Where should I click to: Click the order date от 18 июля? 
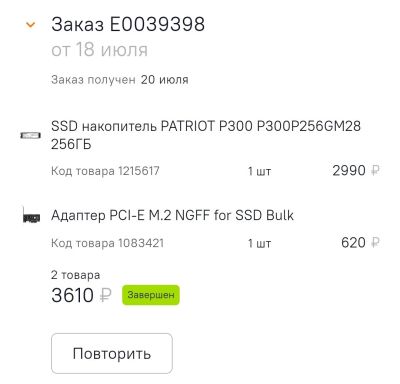tap(99, 50)
